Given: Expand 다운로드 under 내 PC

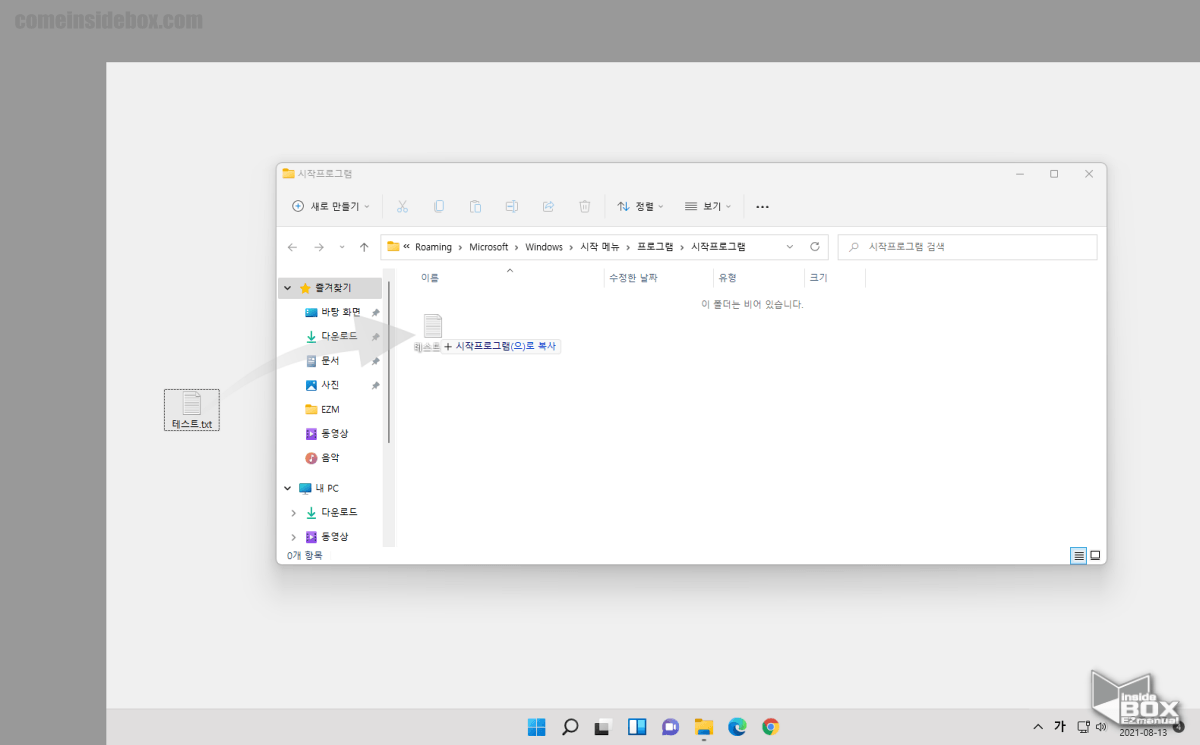Looking at the screenshot, I should tap(291, 512).
